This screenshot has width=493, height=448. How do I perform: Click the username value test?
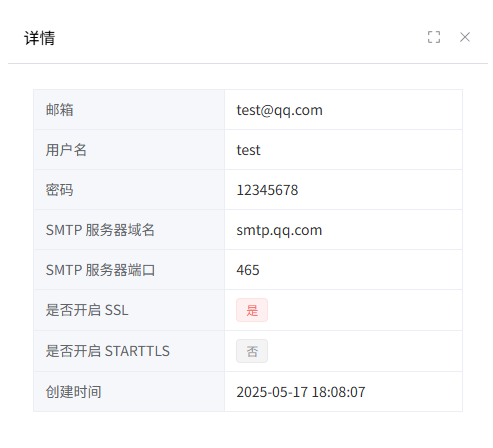tap(248, 150)
